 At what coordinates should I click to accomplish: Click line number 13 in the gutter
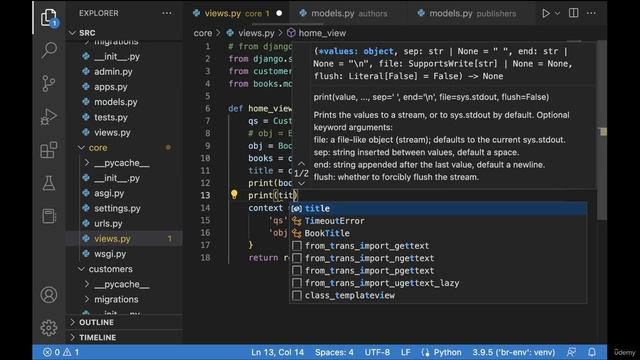click(205, 195)
